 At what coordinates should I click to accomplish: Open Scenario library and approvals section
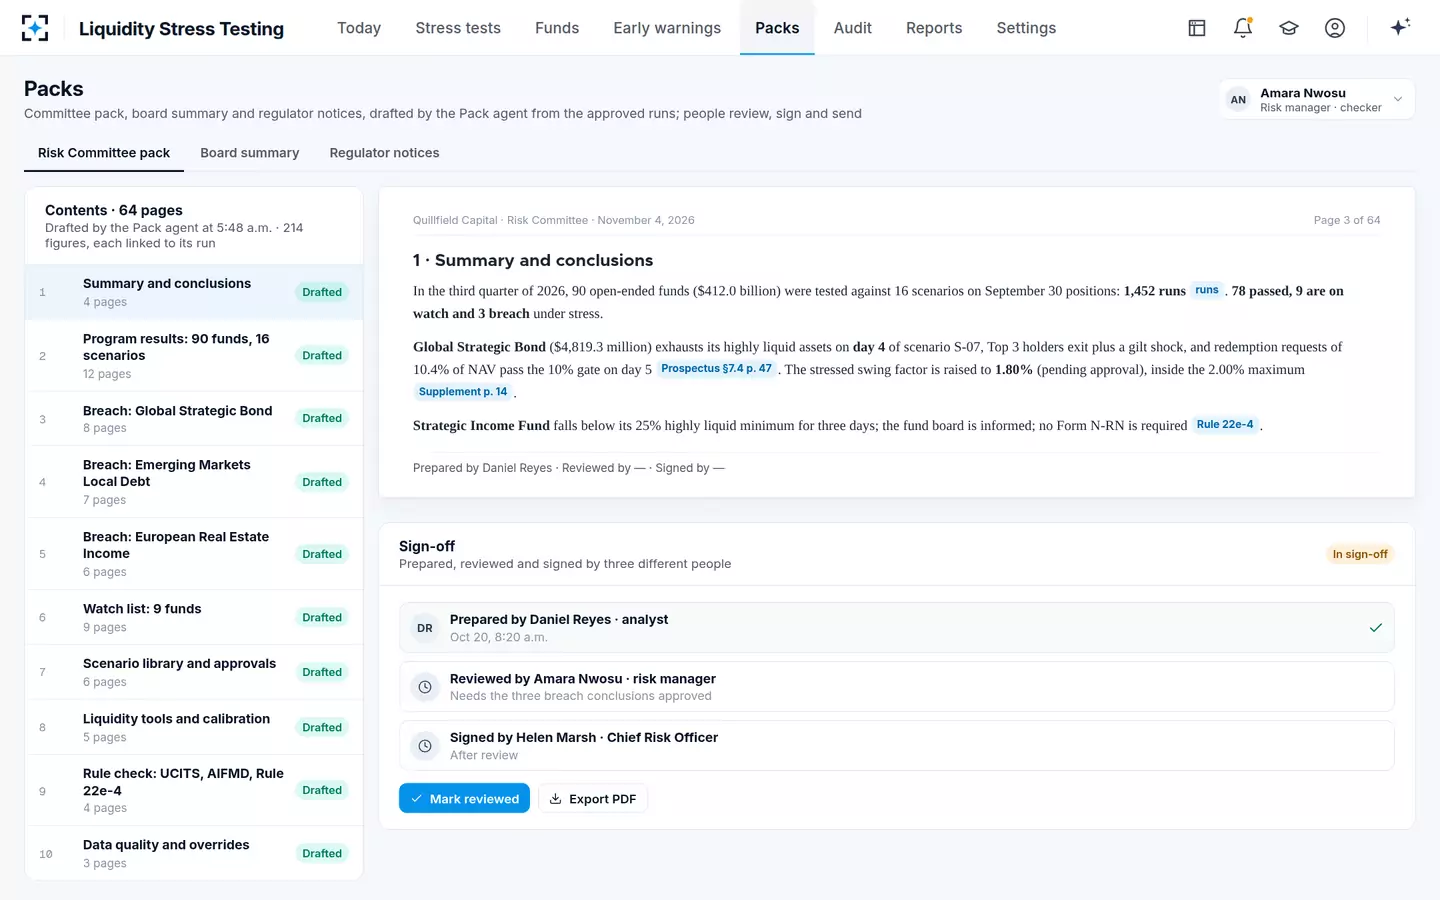click(194, 672)
